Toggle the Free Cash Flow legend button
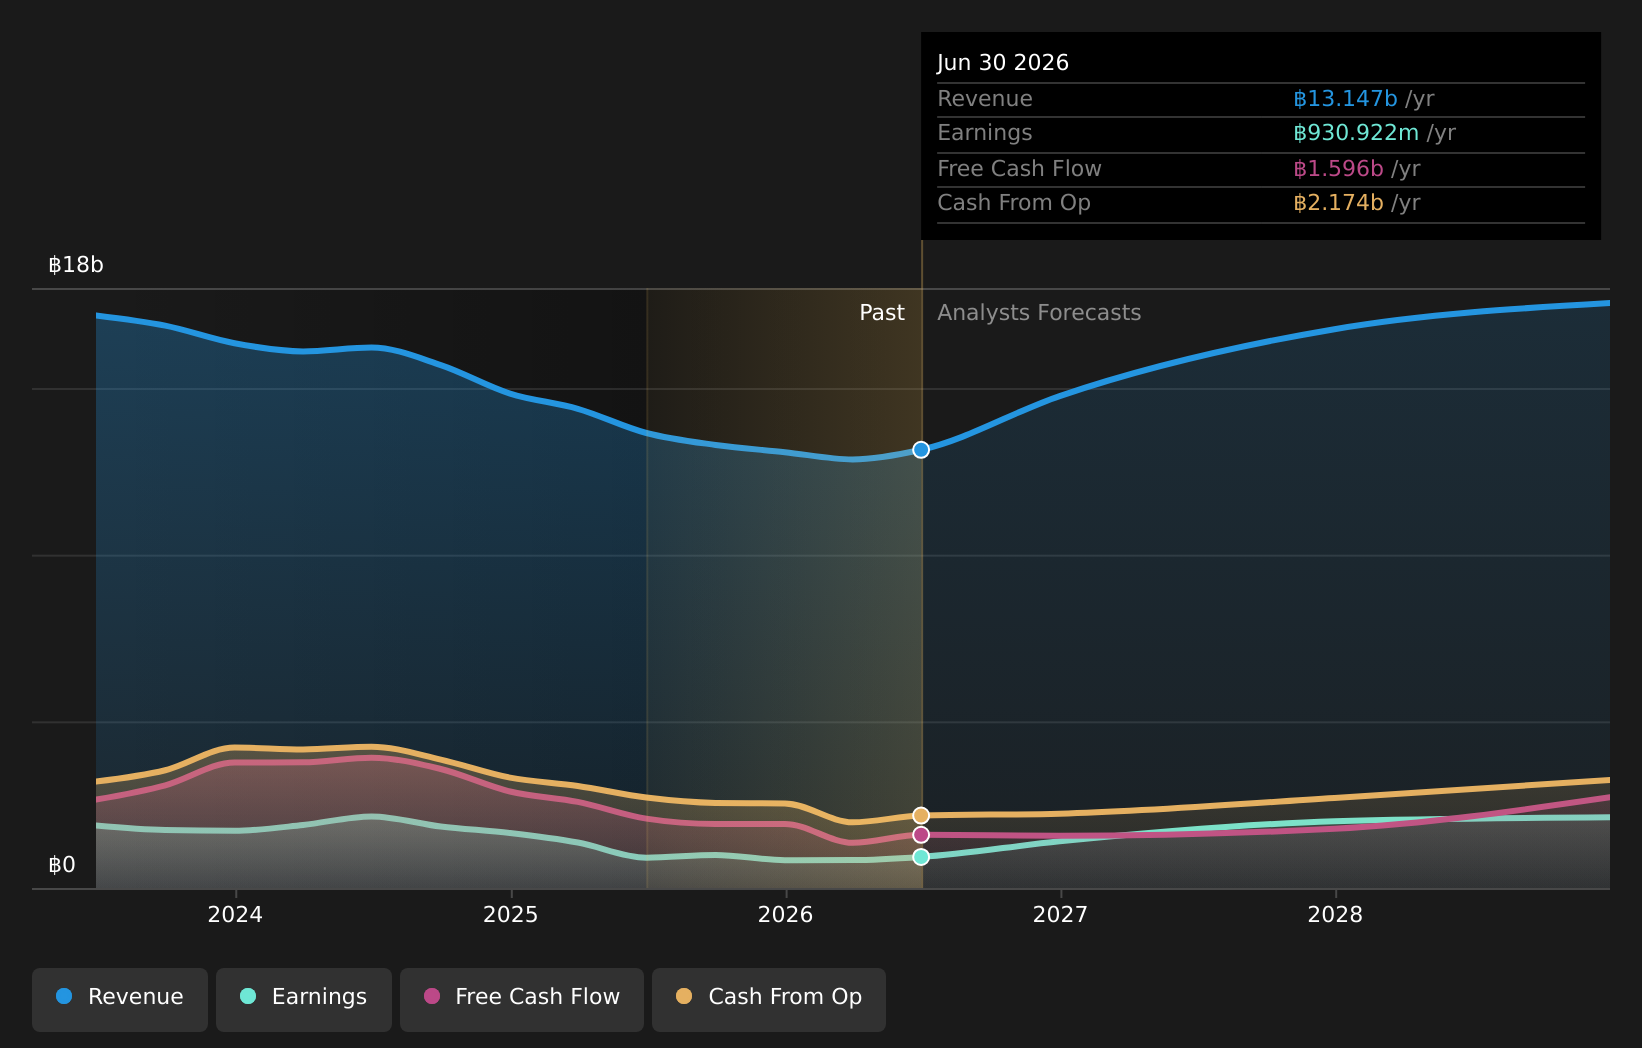This screenshot has height=1048, width=1642. click(x=522, y=999)
